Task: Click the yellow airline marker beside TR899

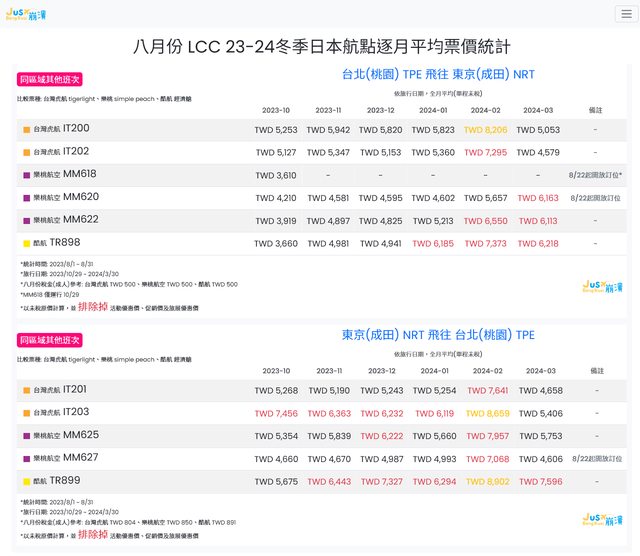Action: click(x=27, y=481)
